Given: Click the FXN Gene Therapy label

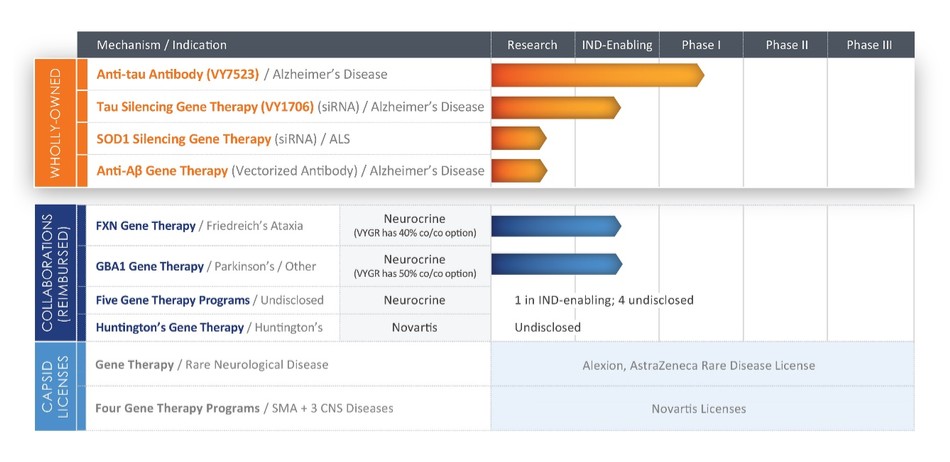Looking at the screenshot, I should 146,226.
